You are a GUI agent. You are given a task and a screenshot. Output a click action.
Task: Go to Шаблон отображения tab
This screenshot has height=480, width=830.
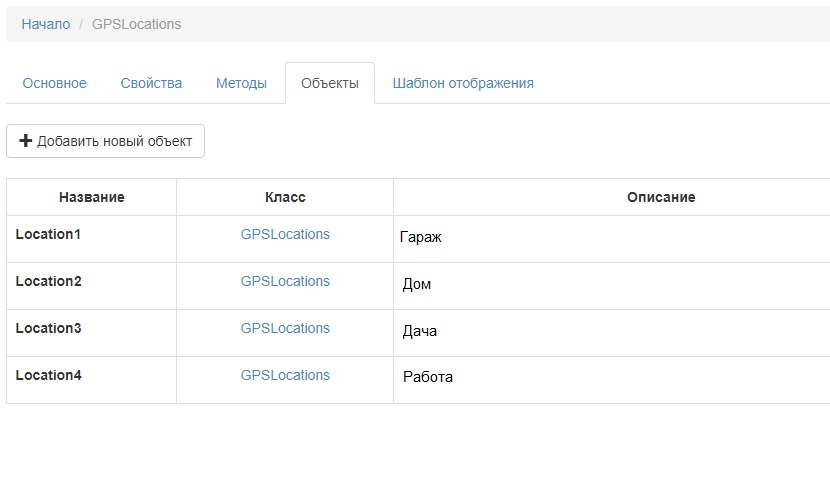[x=463, y=83]
